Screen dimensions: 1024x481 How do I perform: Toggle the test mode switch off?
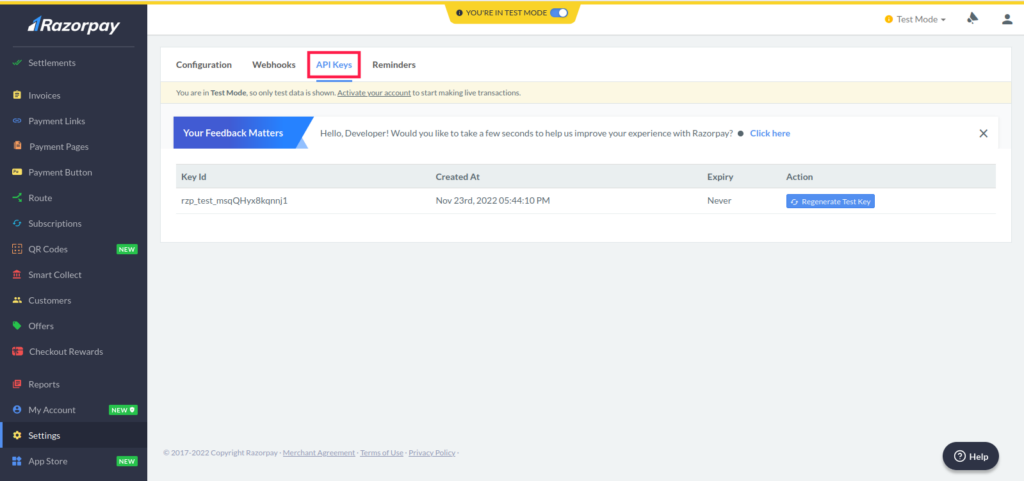point(559,13)
